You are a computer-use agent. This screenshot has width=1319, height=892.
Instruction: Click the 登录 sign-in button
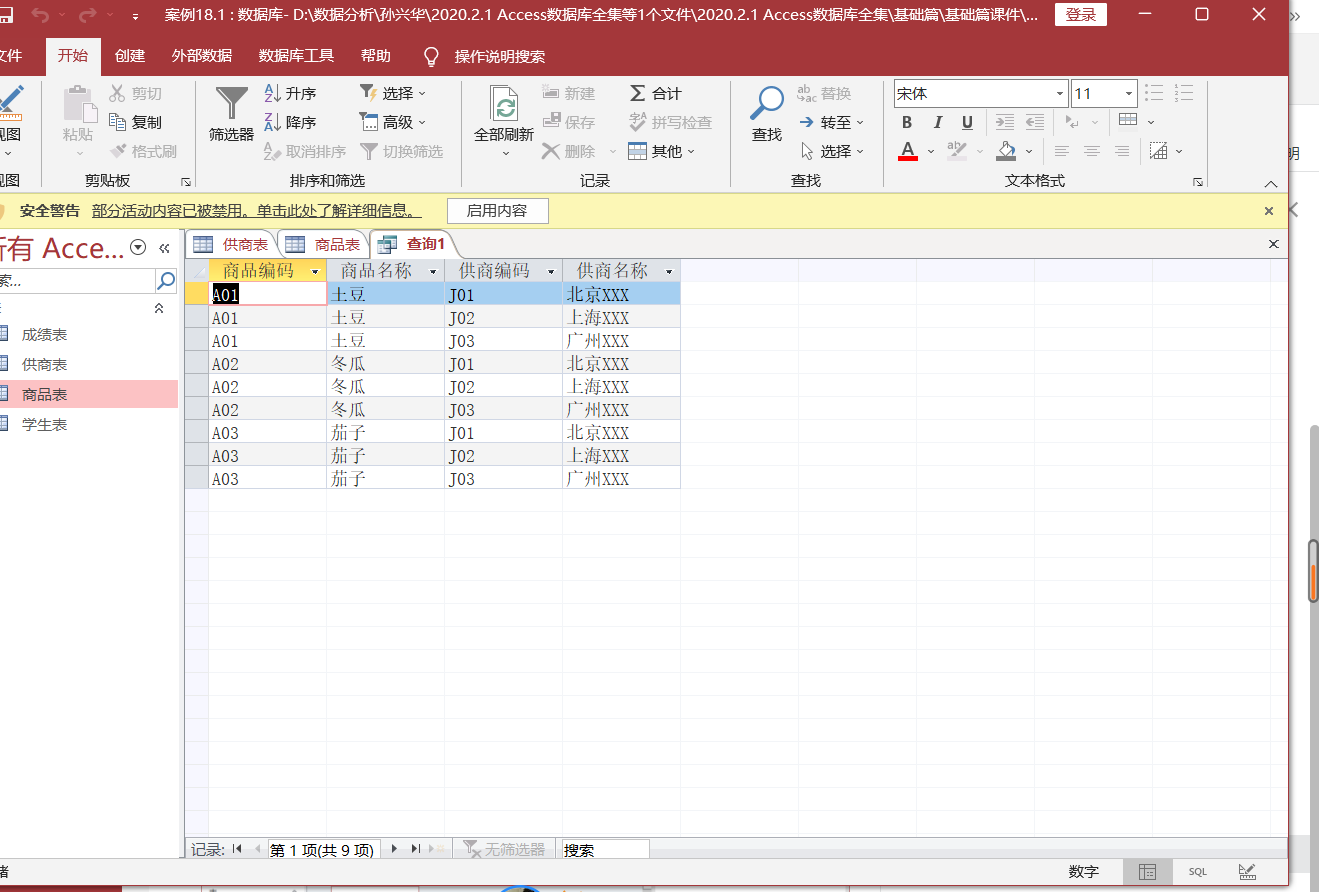1081,15
